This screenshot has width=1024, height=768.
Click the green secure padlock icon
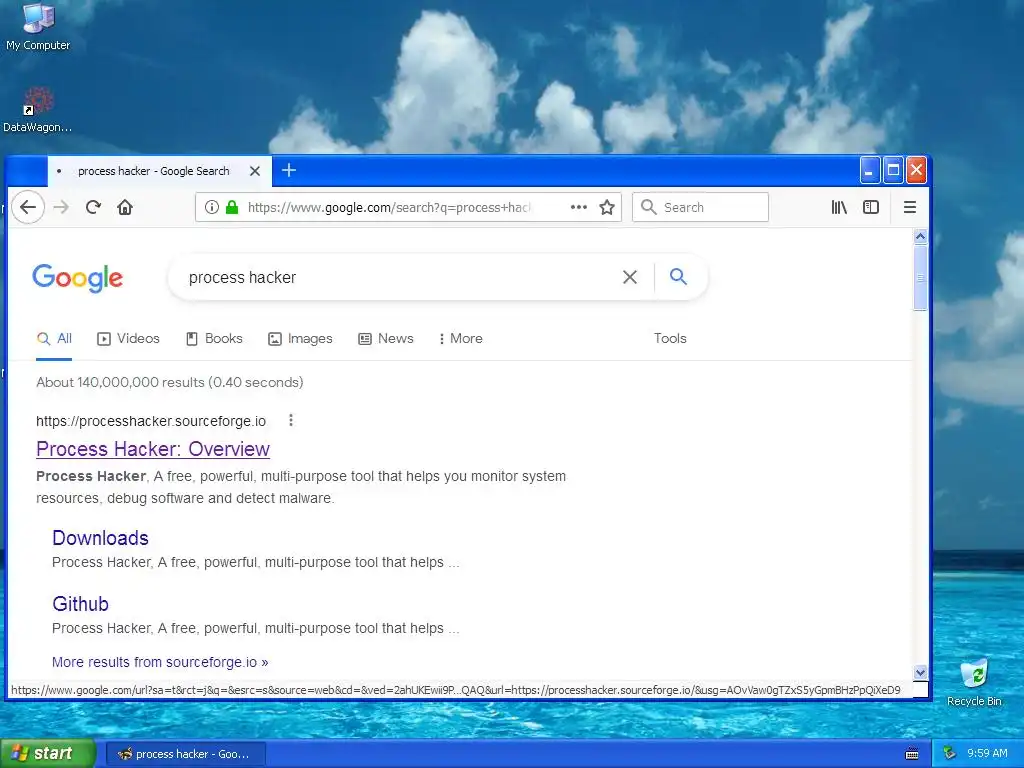click(232, 208)
